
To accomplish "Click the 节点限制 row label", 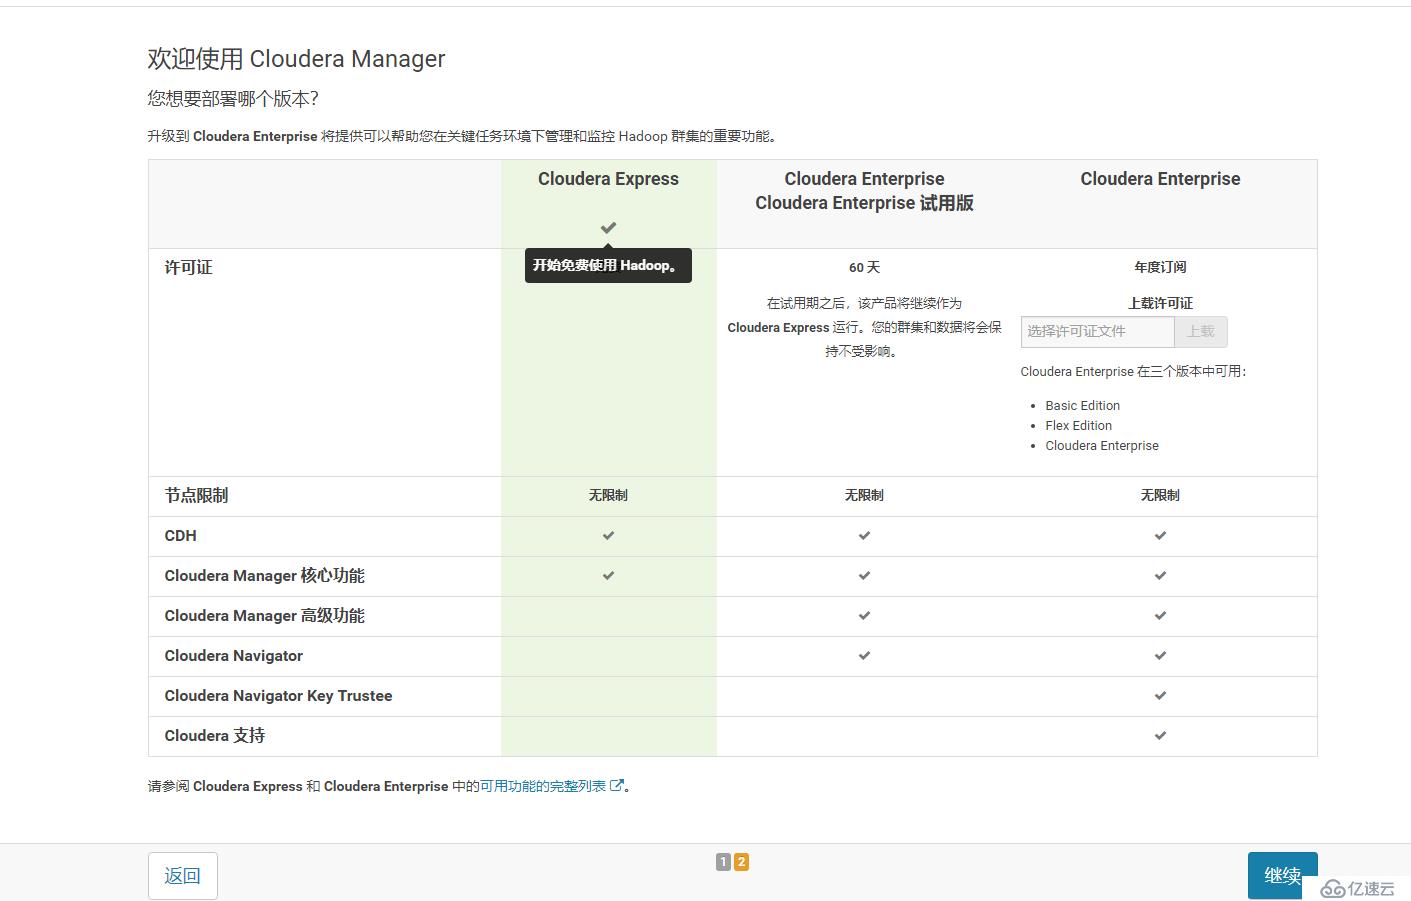I will coord(196,495).
